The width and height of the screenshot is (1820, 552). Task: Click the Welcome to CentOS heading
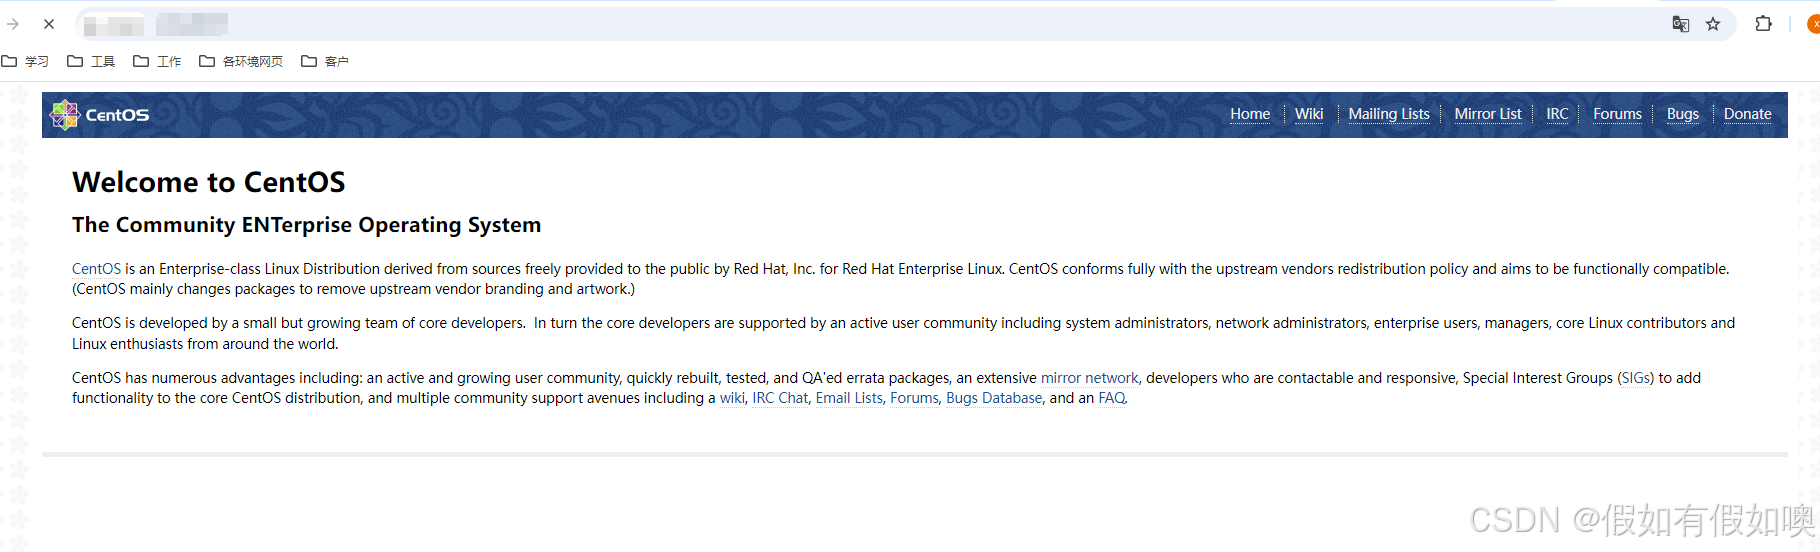(x=209, y=182)
